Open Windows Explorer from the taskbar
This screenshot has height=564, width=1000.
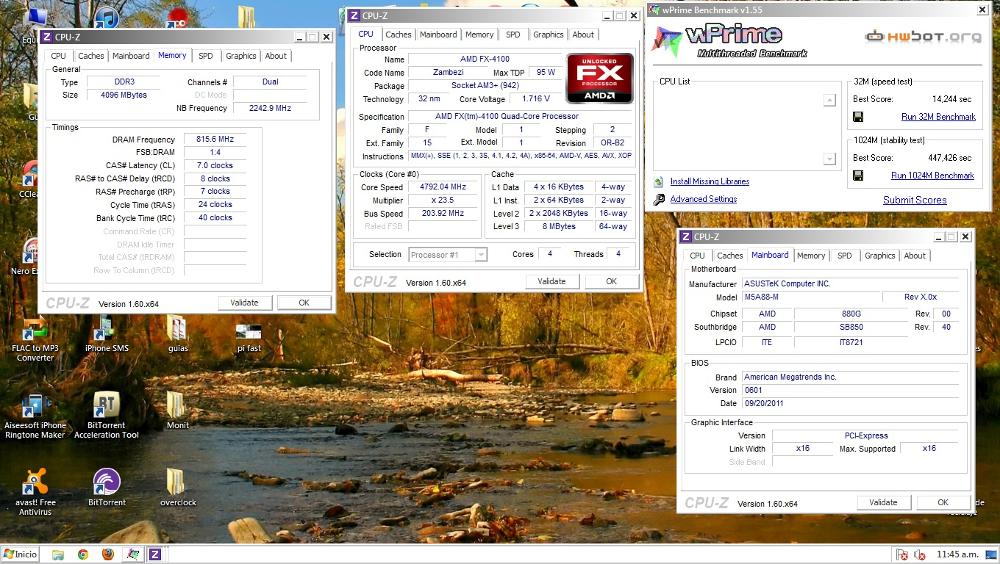tap(58, 554)
